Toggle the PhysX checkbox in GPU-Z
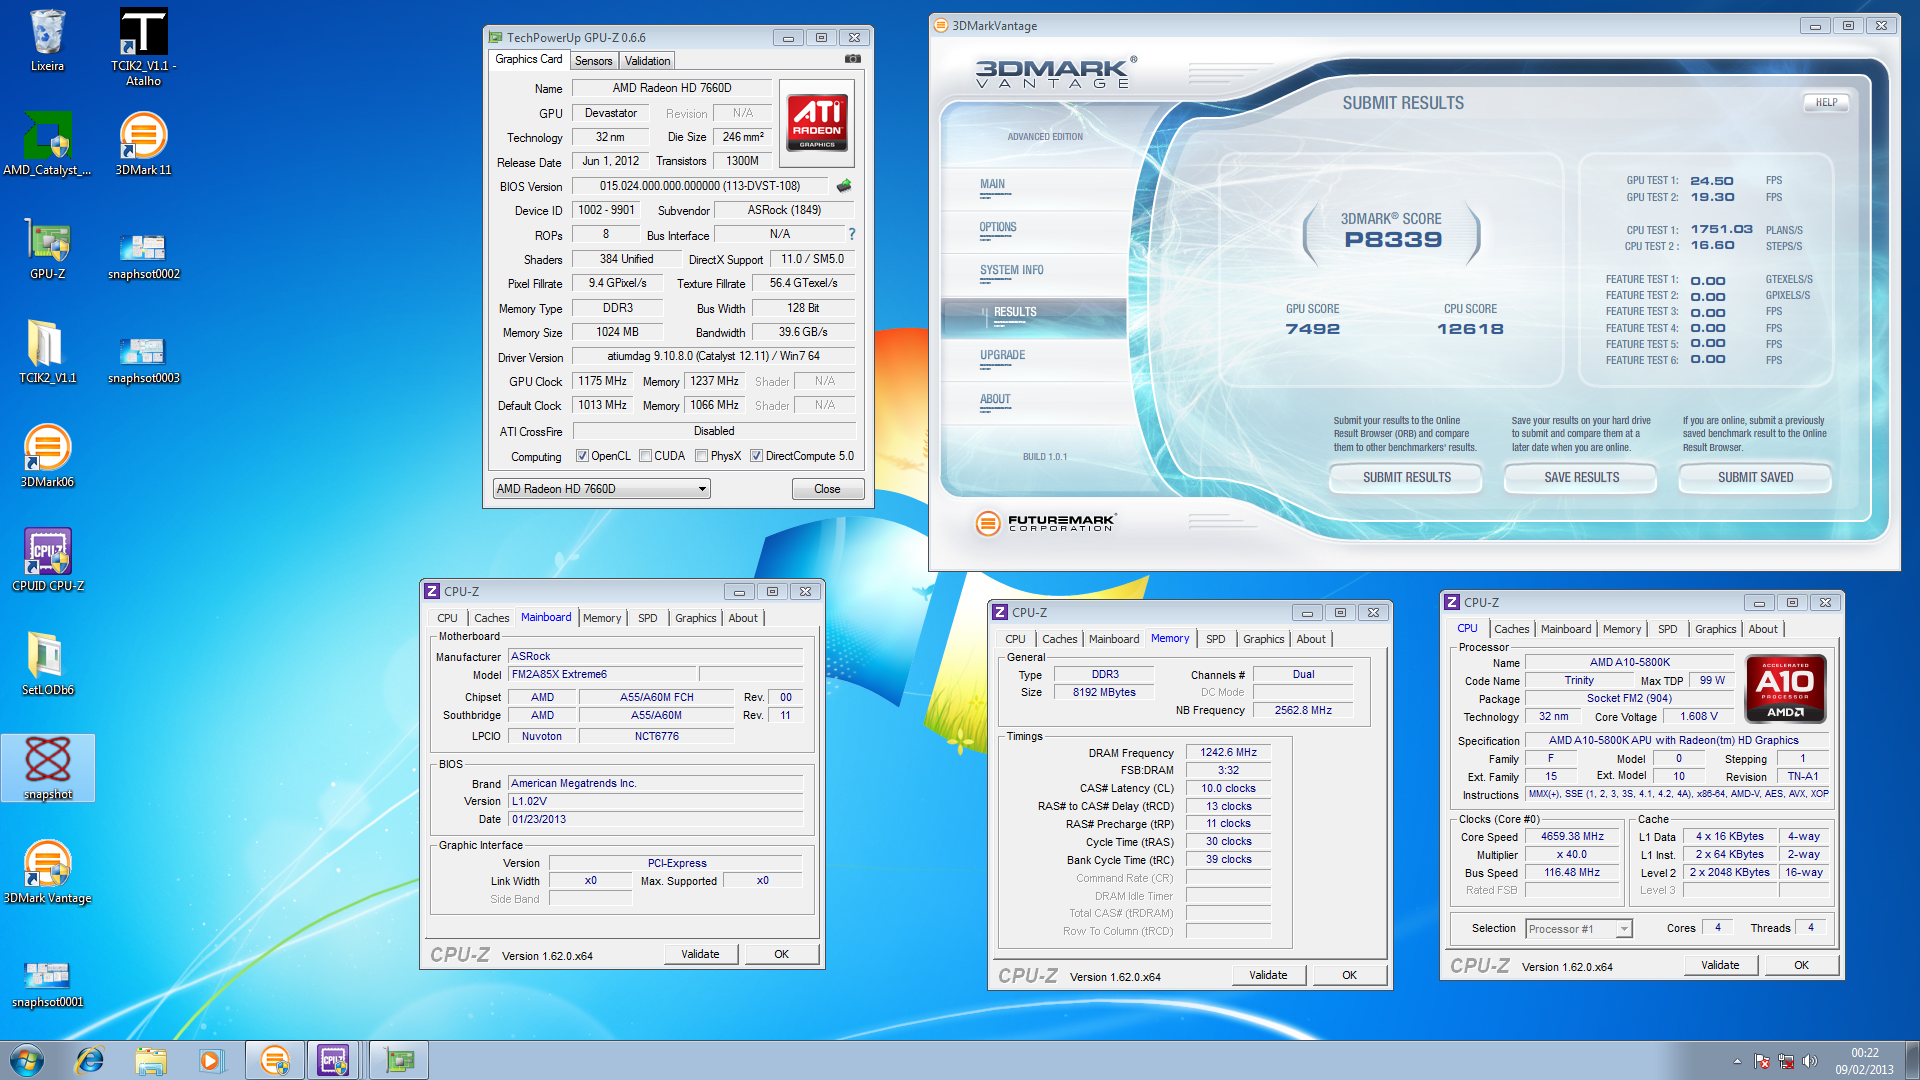This screenshot has height=1080, width=1920. (702, 456)
